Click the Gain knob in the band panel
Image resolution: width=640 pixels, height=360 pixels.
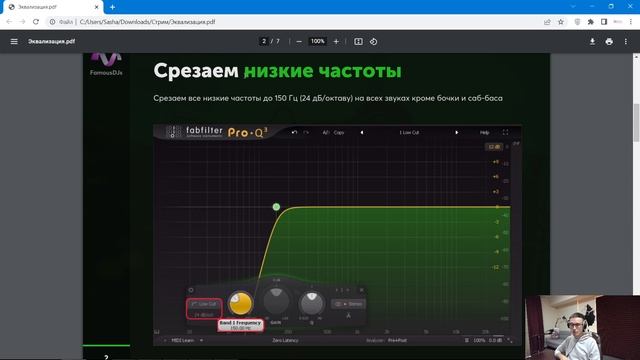tap(276, 301)
